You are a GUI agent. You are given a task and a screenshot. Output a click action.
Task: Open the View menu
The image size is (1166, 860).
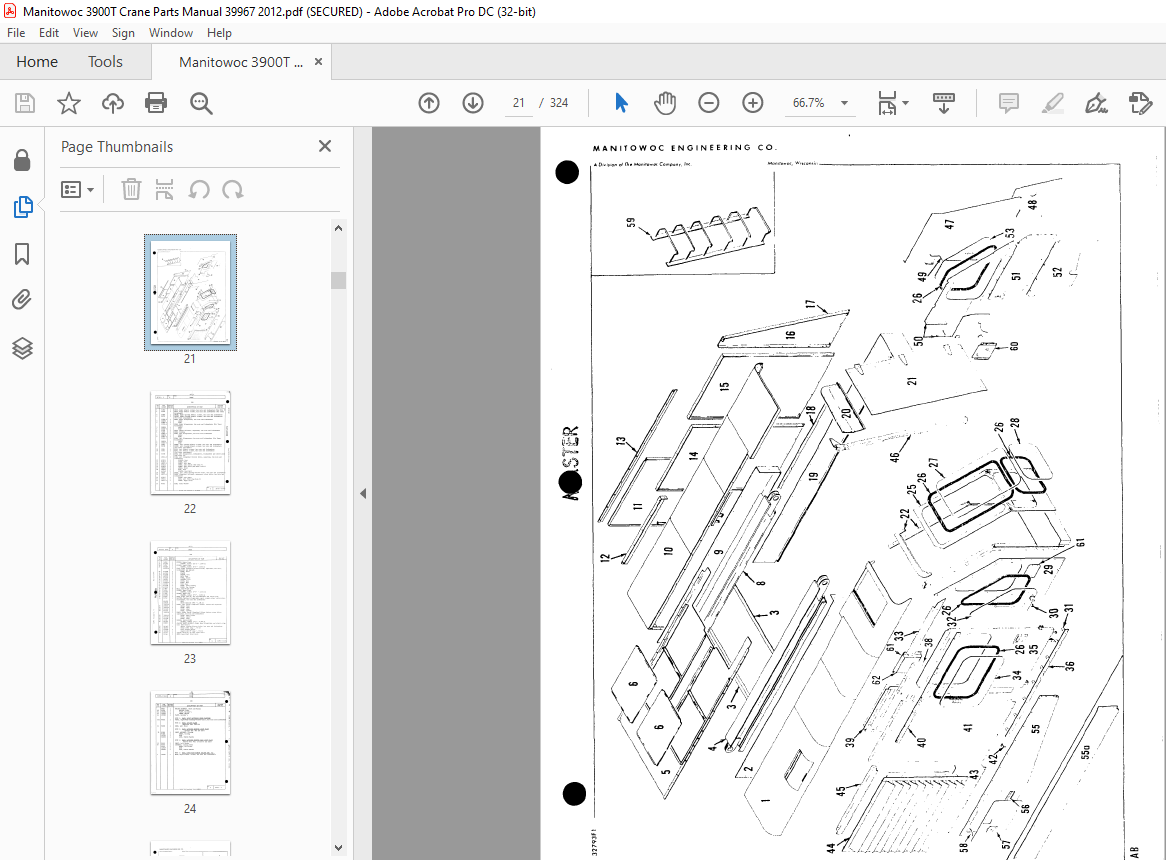[85, 33]
